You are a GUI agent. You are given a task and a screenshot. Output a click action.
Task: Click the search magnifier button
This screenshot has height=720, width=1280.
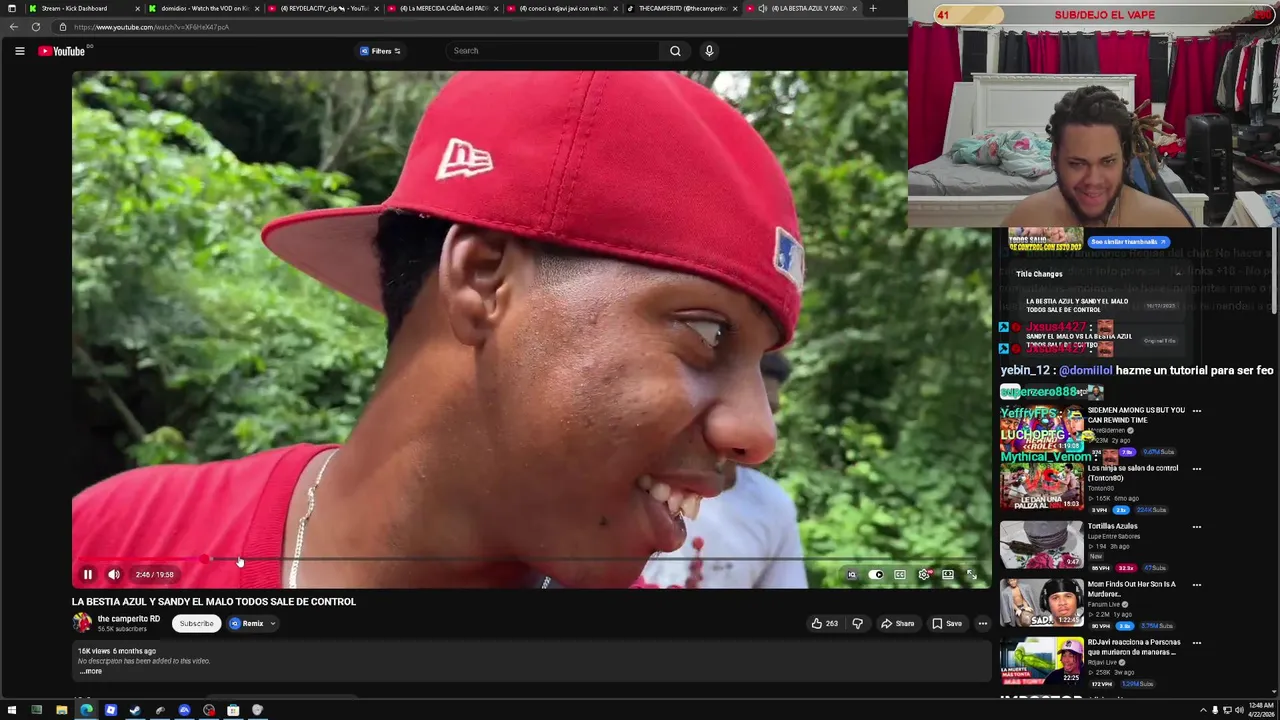(675, 51)
